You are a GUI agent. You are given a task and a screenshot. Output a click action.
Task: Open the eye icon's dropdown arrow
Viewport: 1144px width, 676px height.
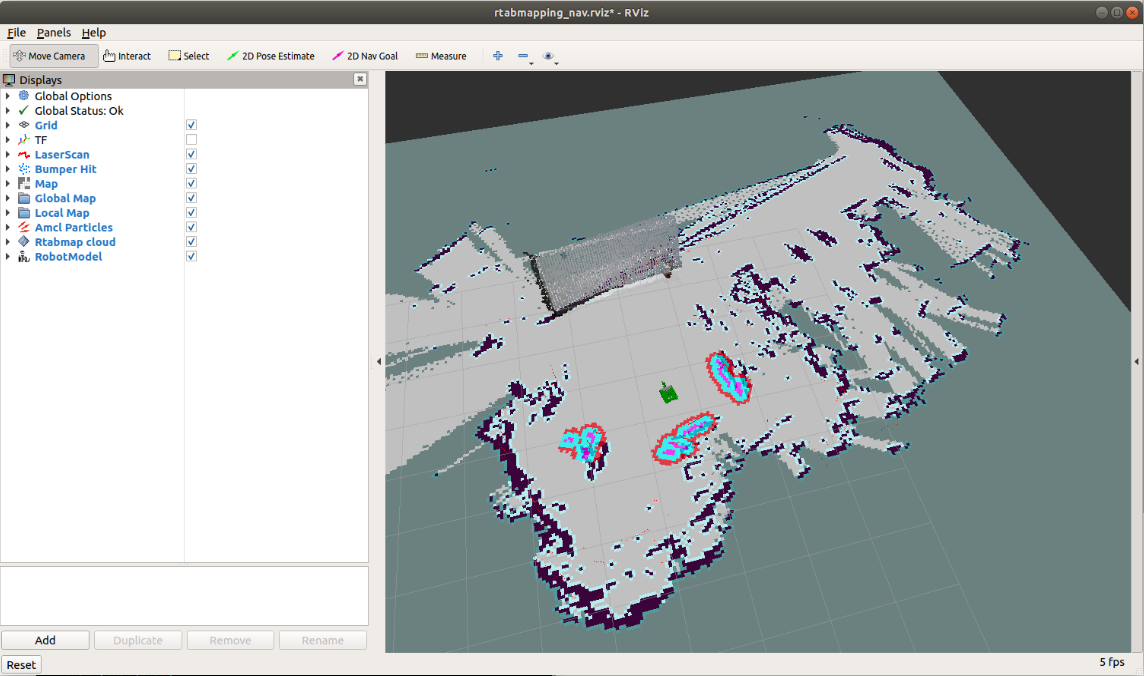tap(557, 63)
